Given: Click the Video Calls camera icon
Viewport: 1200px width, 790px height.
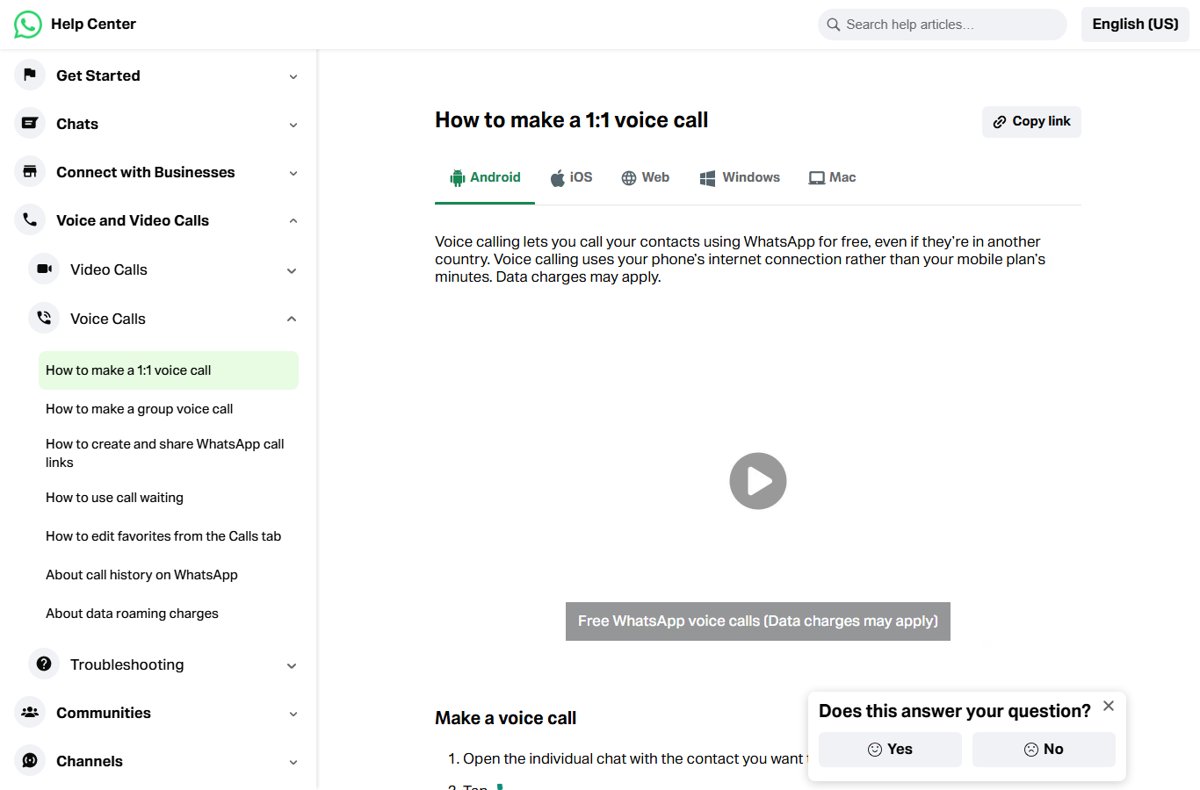Looking at the screenshot, I should tap(44, 269).
